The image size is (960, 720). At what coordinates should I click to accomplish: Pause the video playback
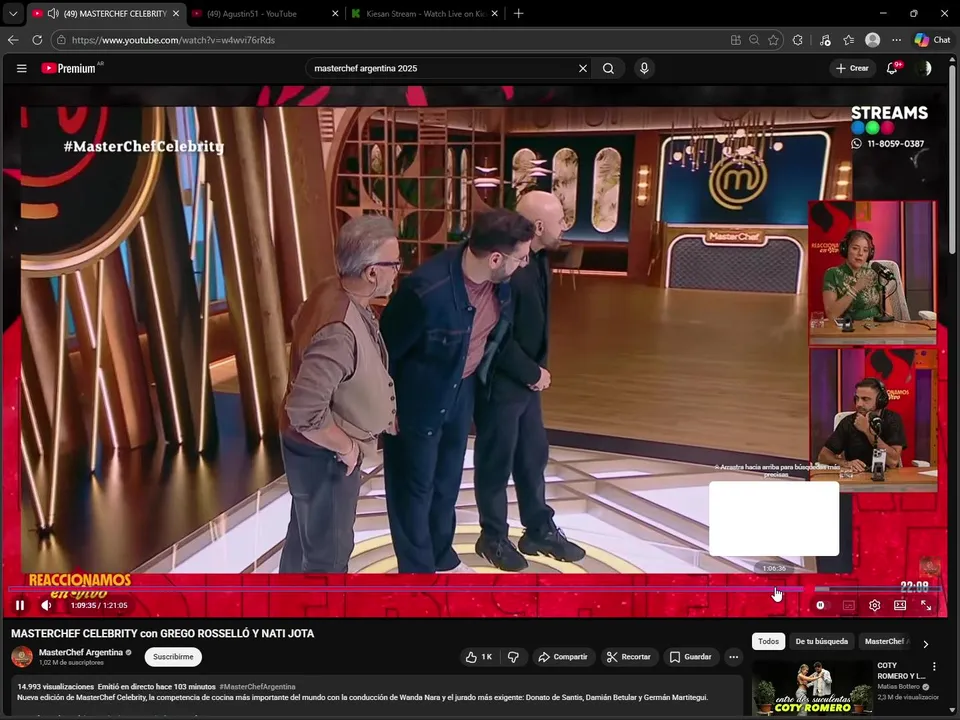(20, 605)
